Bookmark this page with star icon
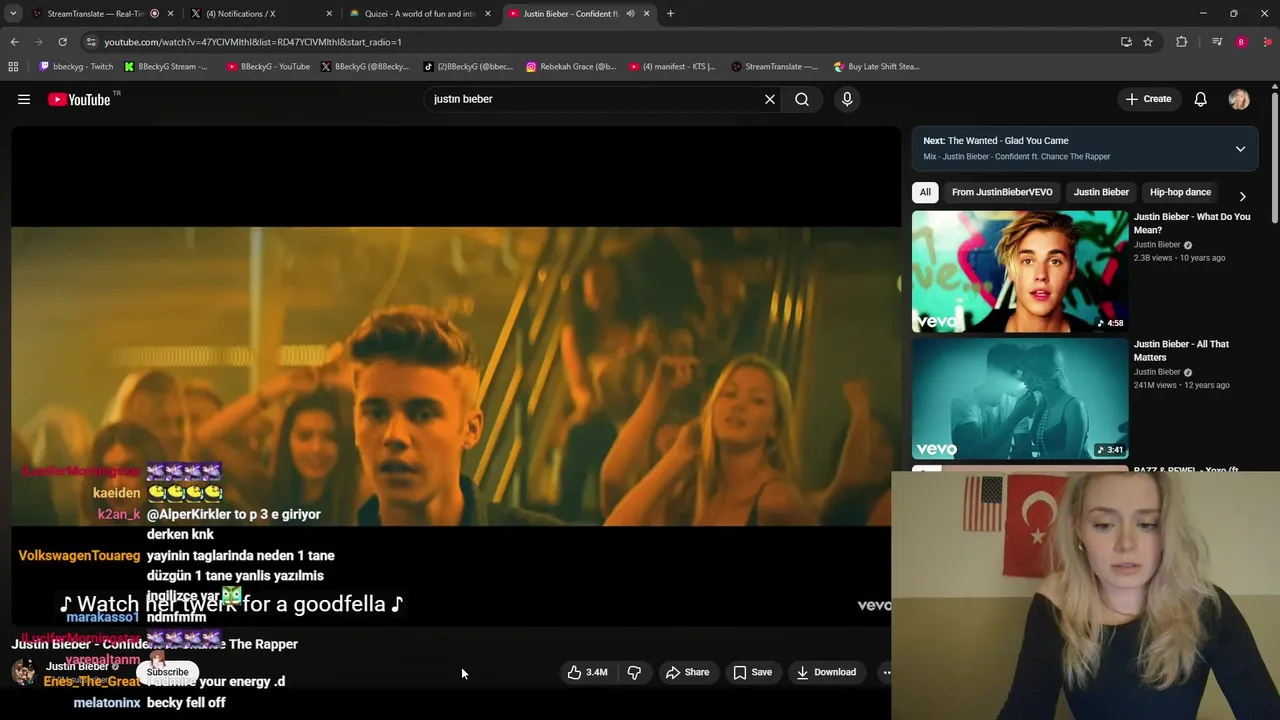This screenshot has width=1280, height=720. coord(1148,42)
